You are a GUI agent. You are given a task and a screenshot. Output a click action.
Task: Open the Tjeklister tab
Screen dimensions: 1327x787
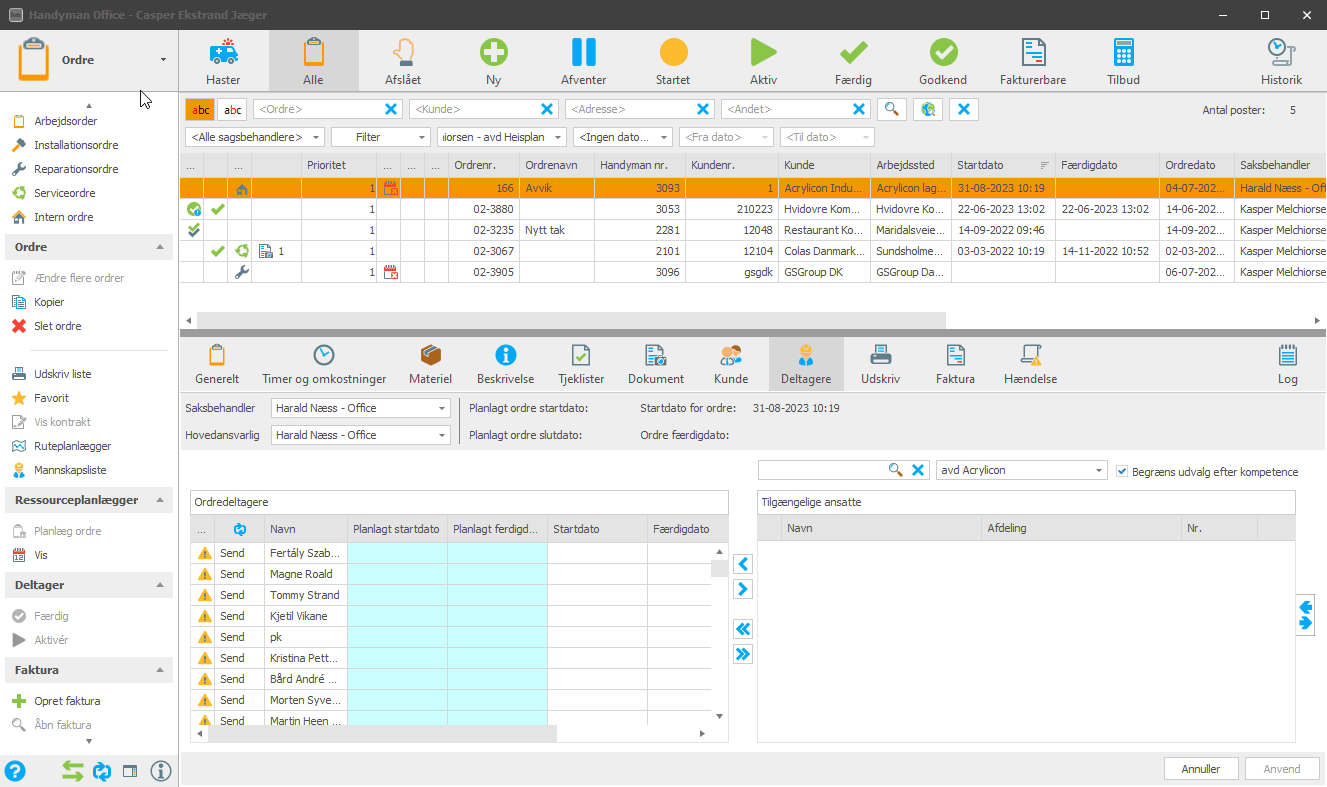coord(581,364)
